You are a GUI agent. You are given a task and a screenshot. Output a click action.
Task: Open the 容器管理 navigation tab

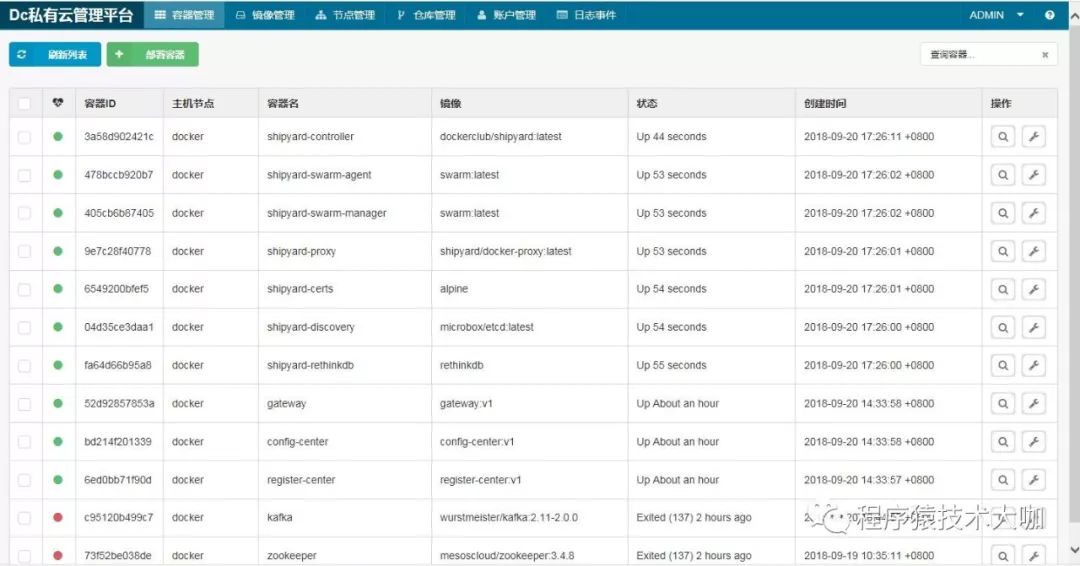pyautogui.click(x=184, y=14)
